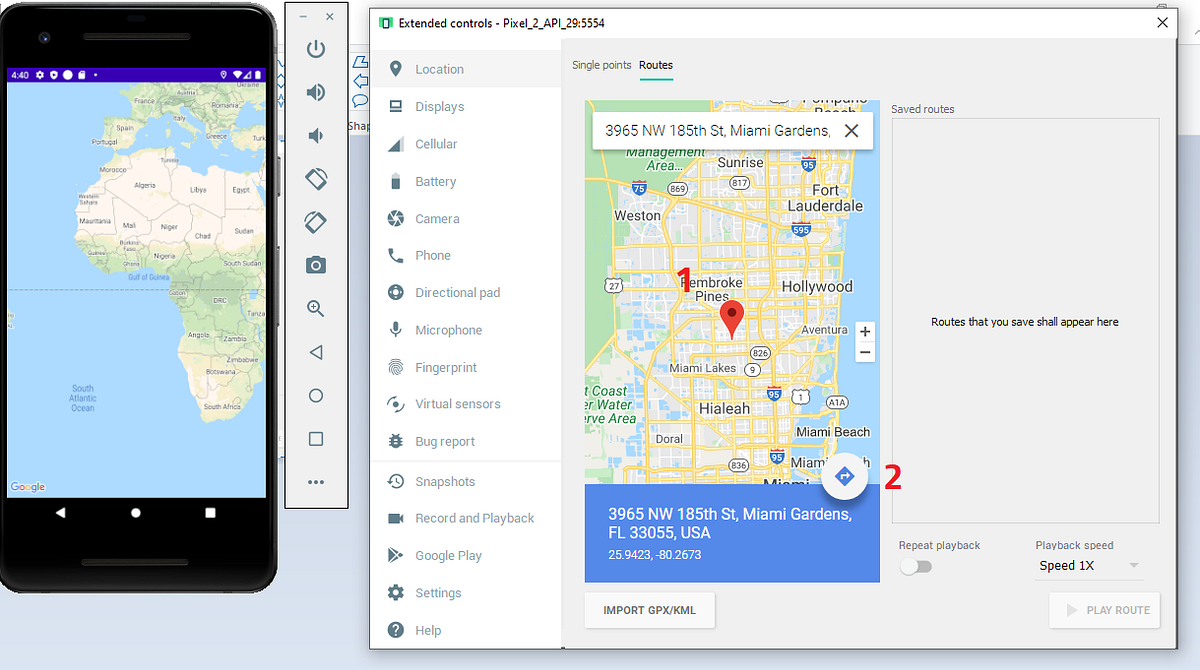The image size is (1200, 670).
Task: Clear the address search field with the X
Action: (851, 130)
